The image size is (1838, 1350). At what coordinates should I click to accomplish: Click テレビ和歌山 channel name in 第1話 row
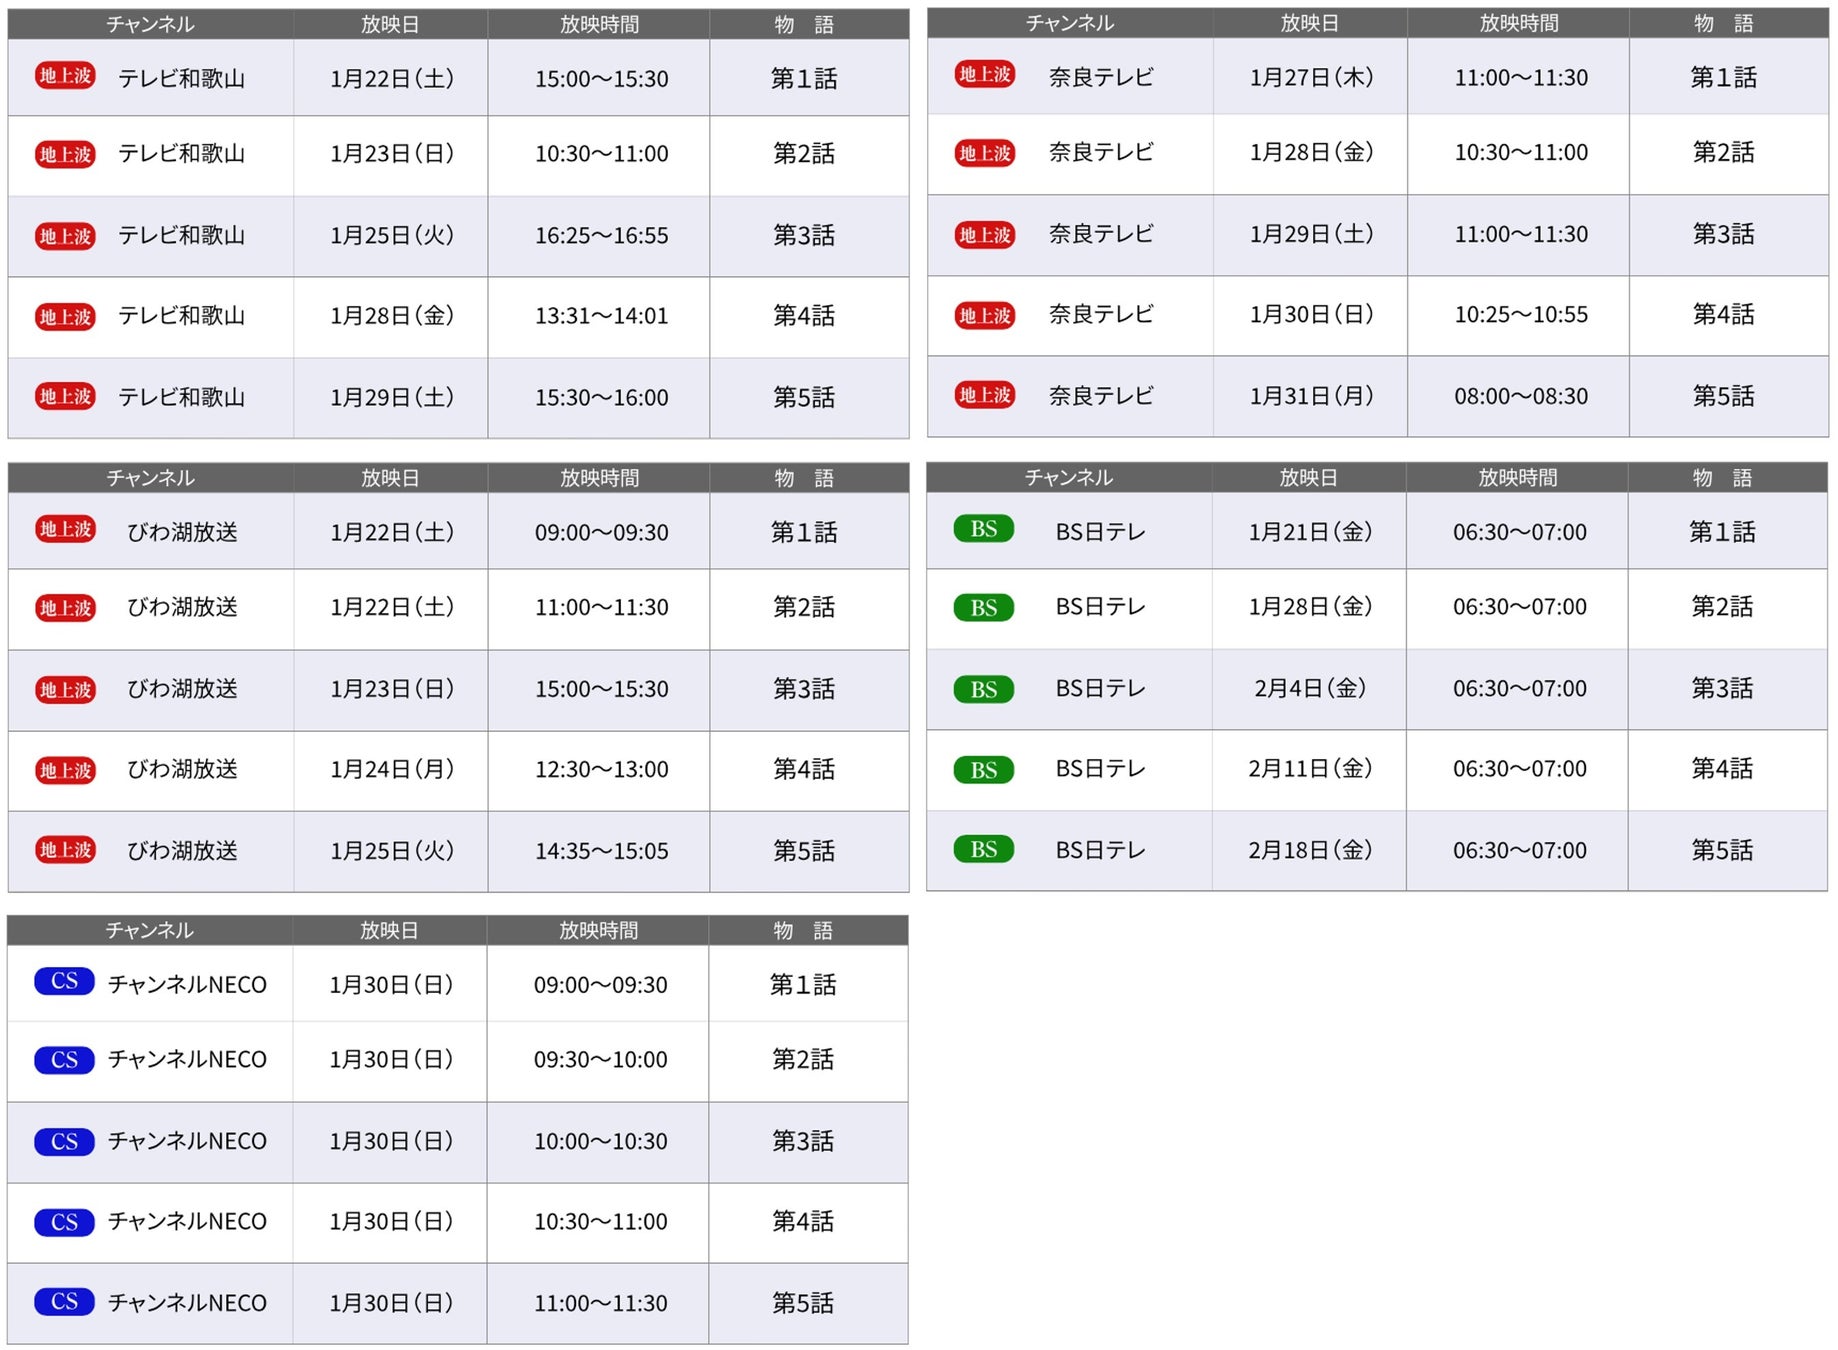click(x=181, y=79)
